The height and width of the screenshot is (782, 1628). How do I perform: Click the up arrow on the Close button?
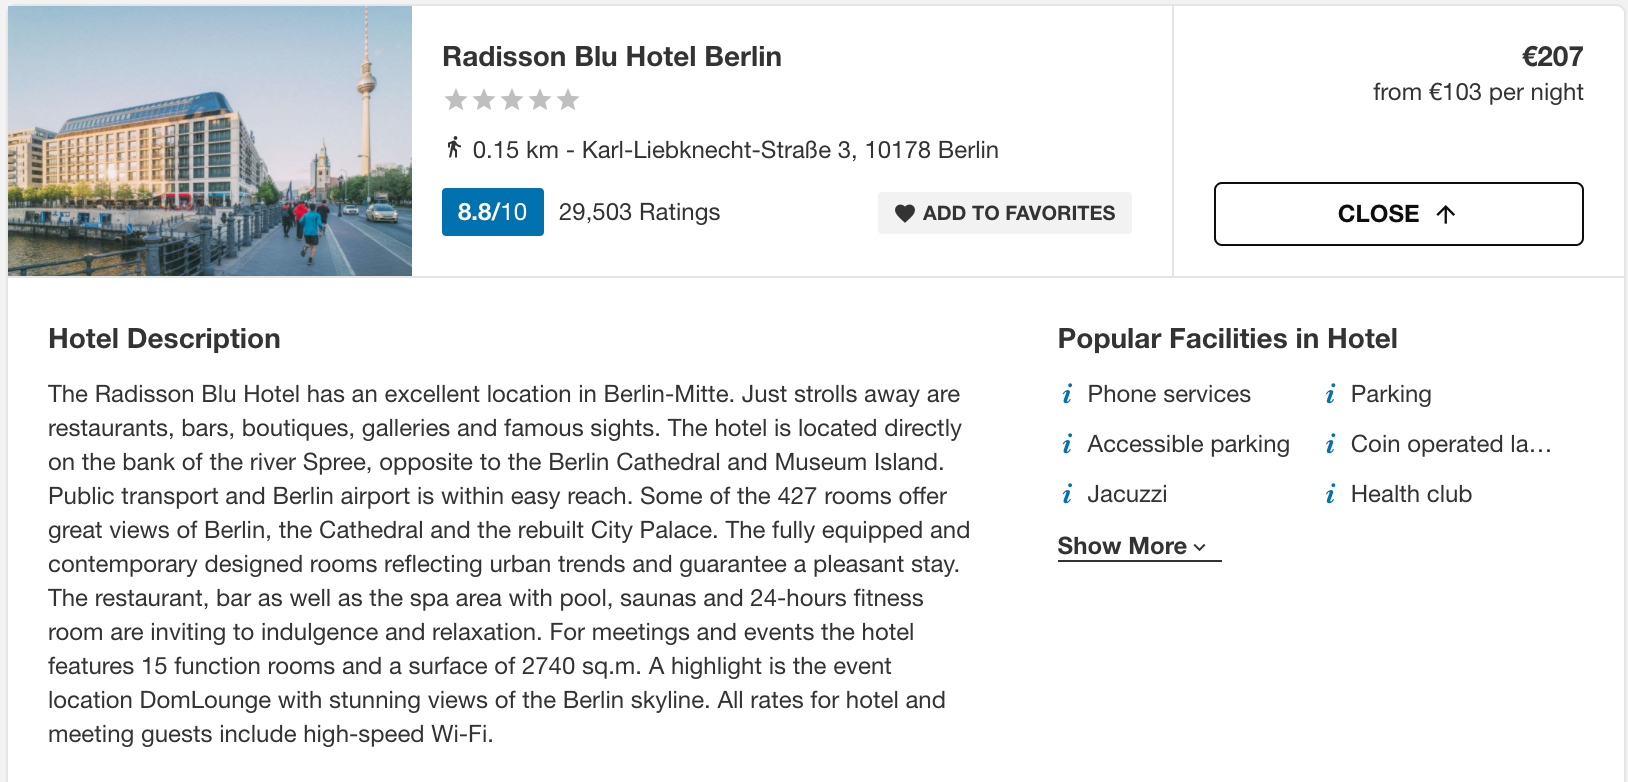1445,214
